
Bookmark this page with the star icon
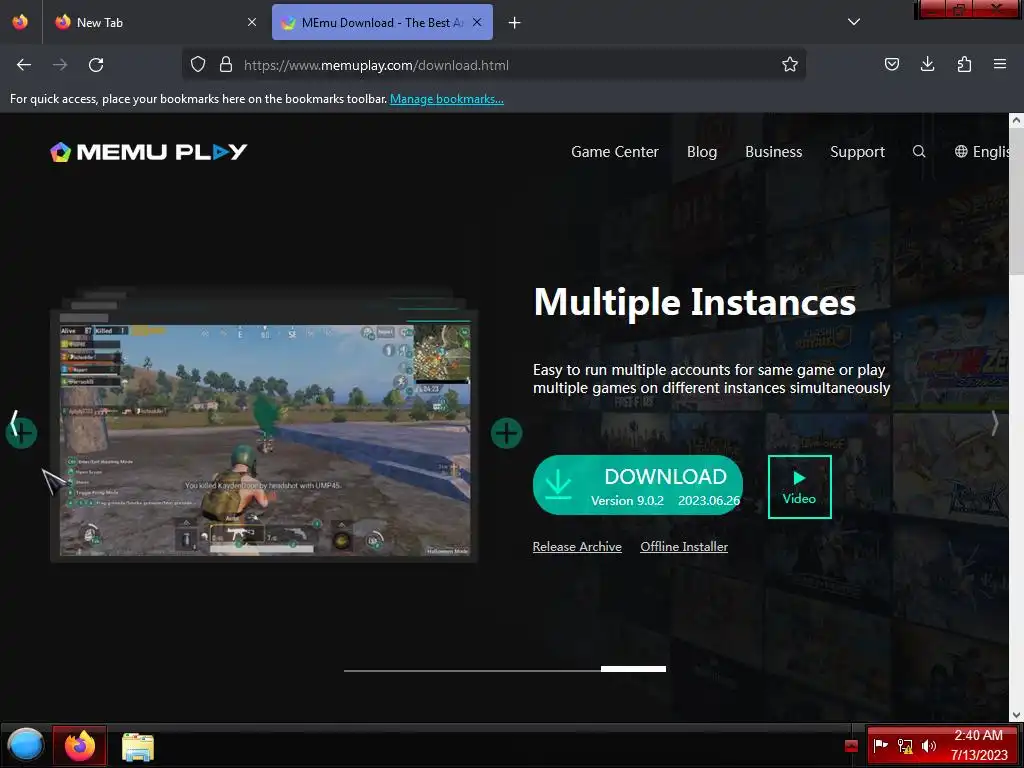(790, 64)
